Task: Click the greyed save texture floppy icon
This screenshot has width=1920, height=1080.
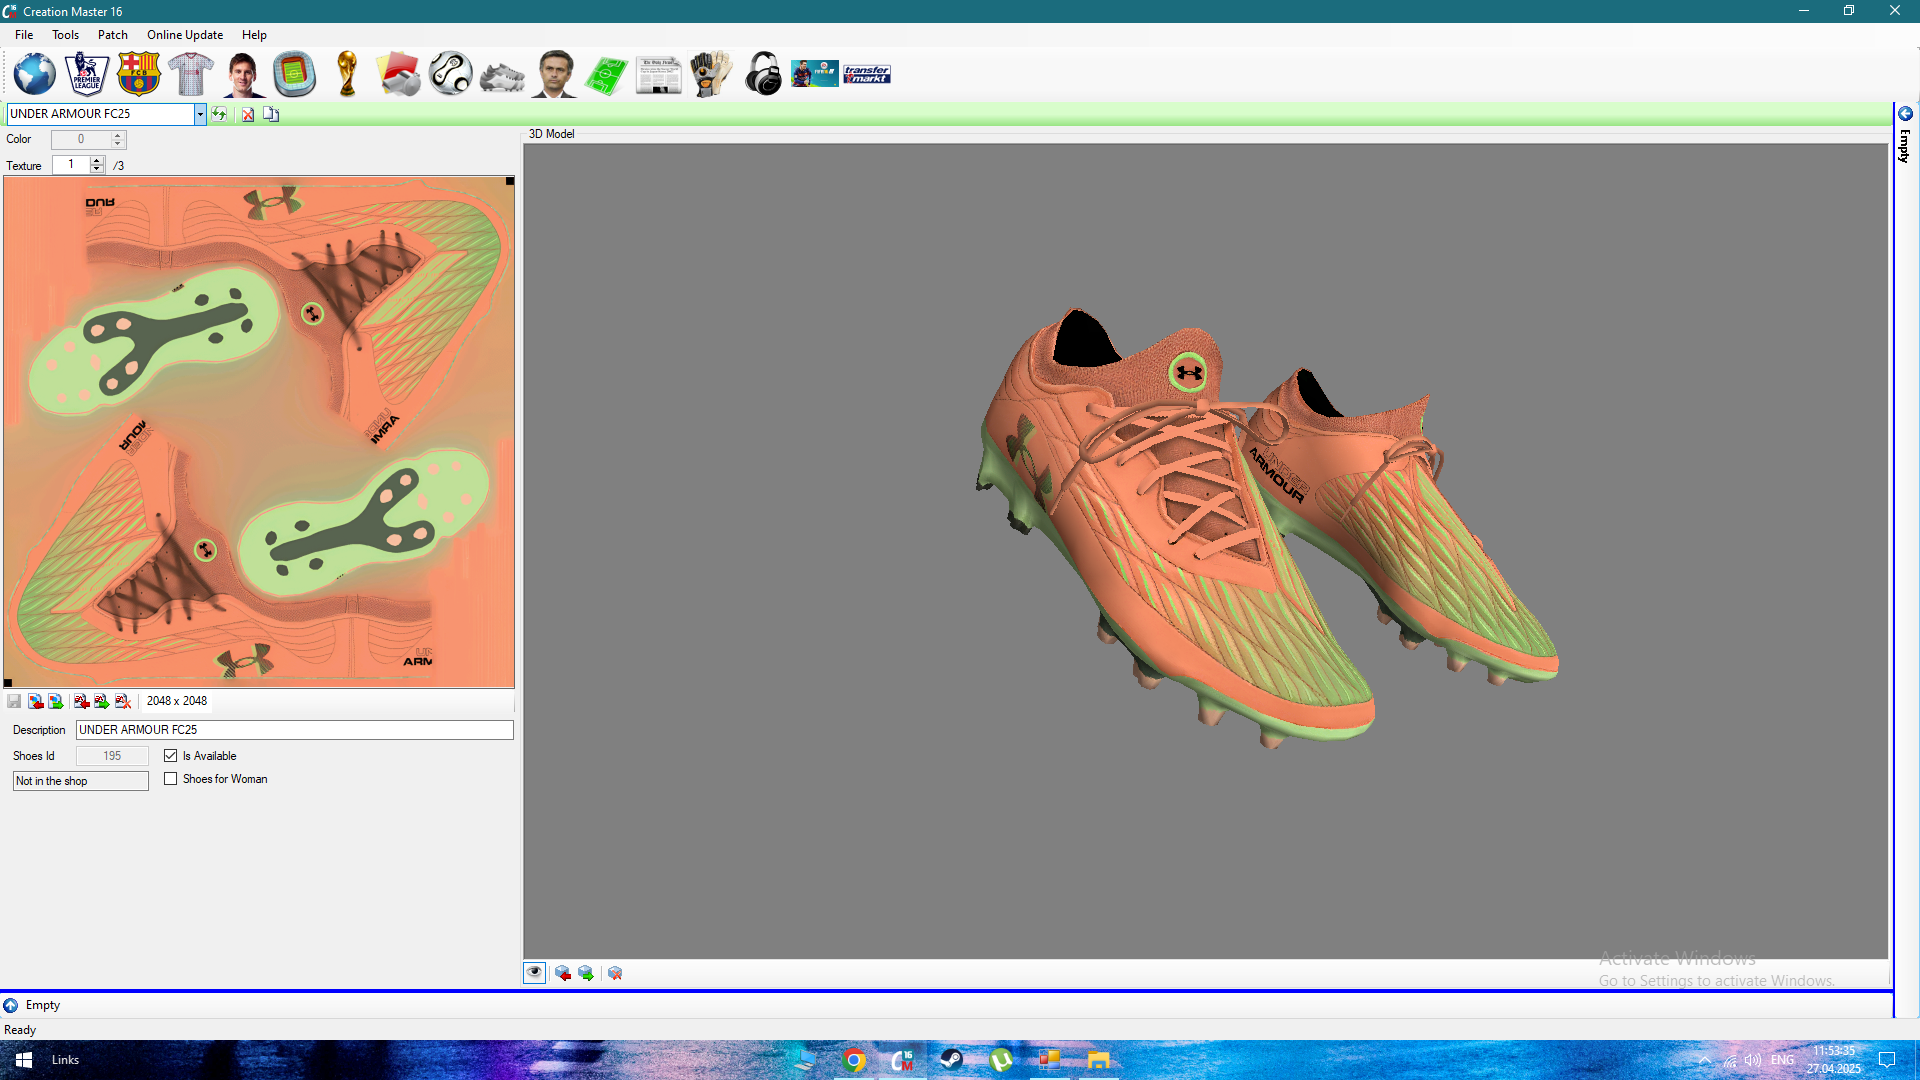Action: click(14, 701)
